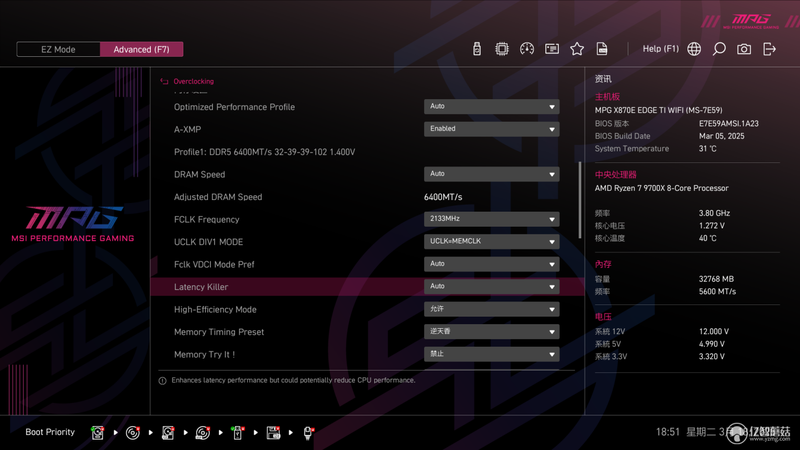
Task: Select the DRAM Speed label
Action: tap(199, 174)
